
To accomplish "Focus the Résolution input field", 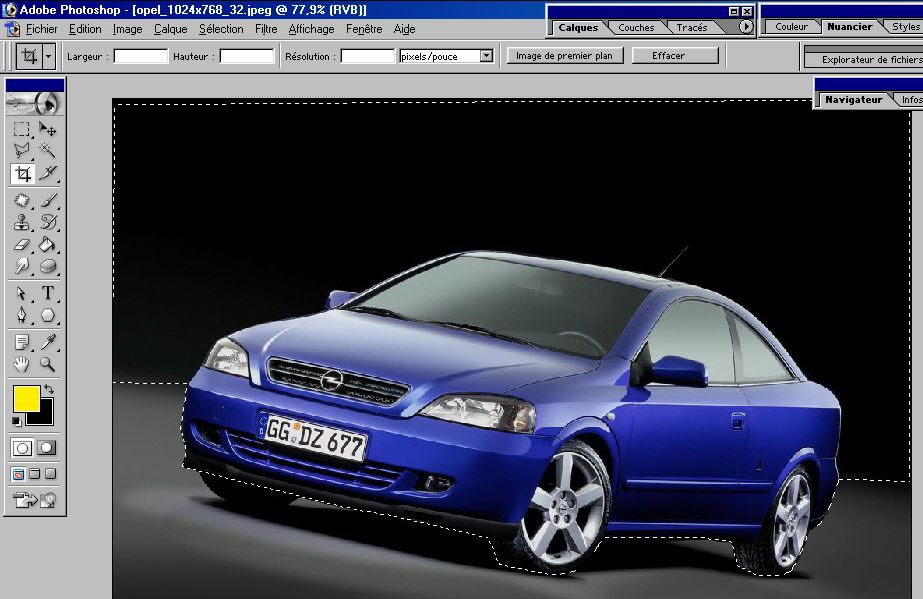I will pos(368,56).
